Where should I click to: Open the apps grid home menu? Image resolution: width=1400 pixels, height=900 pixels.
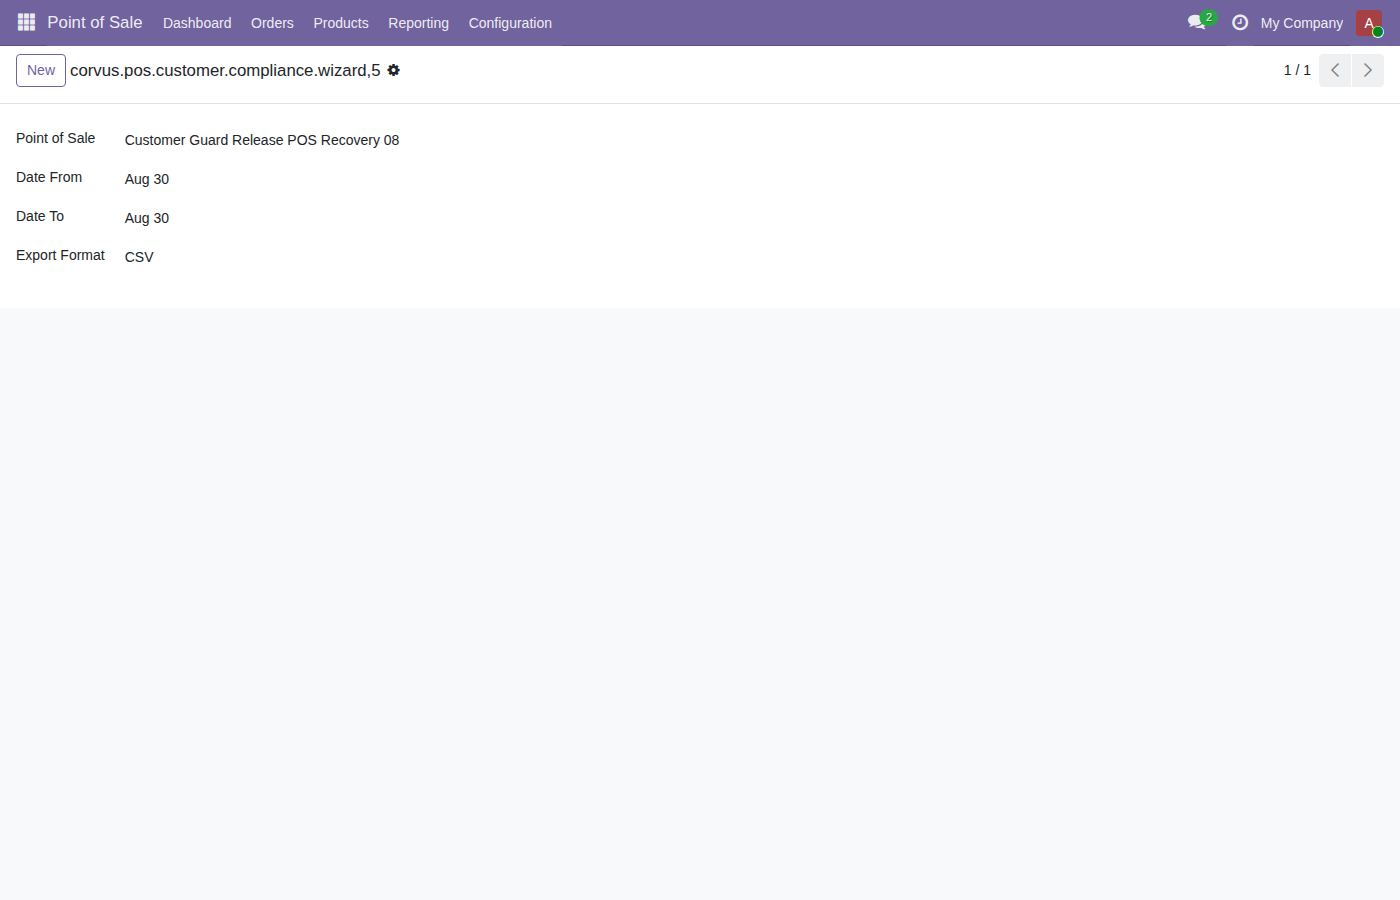(26, 22)
